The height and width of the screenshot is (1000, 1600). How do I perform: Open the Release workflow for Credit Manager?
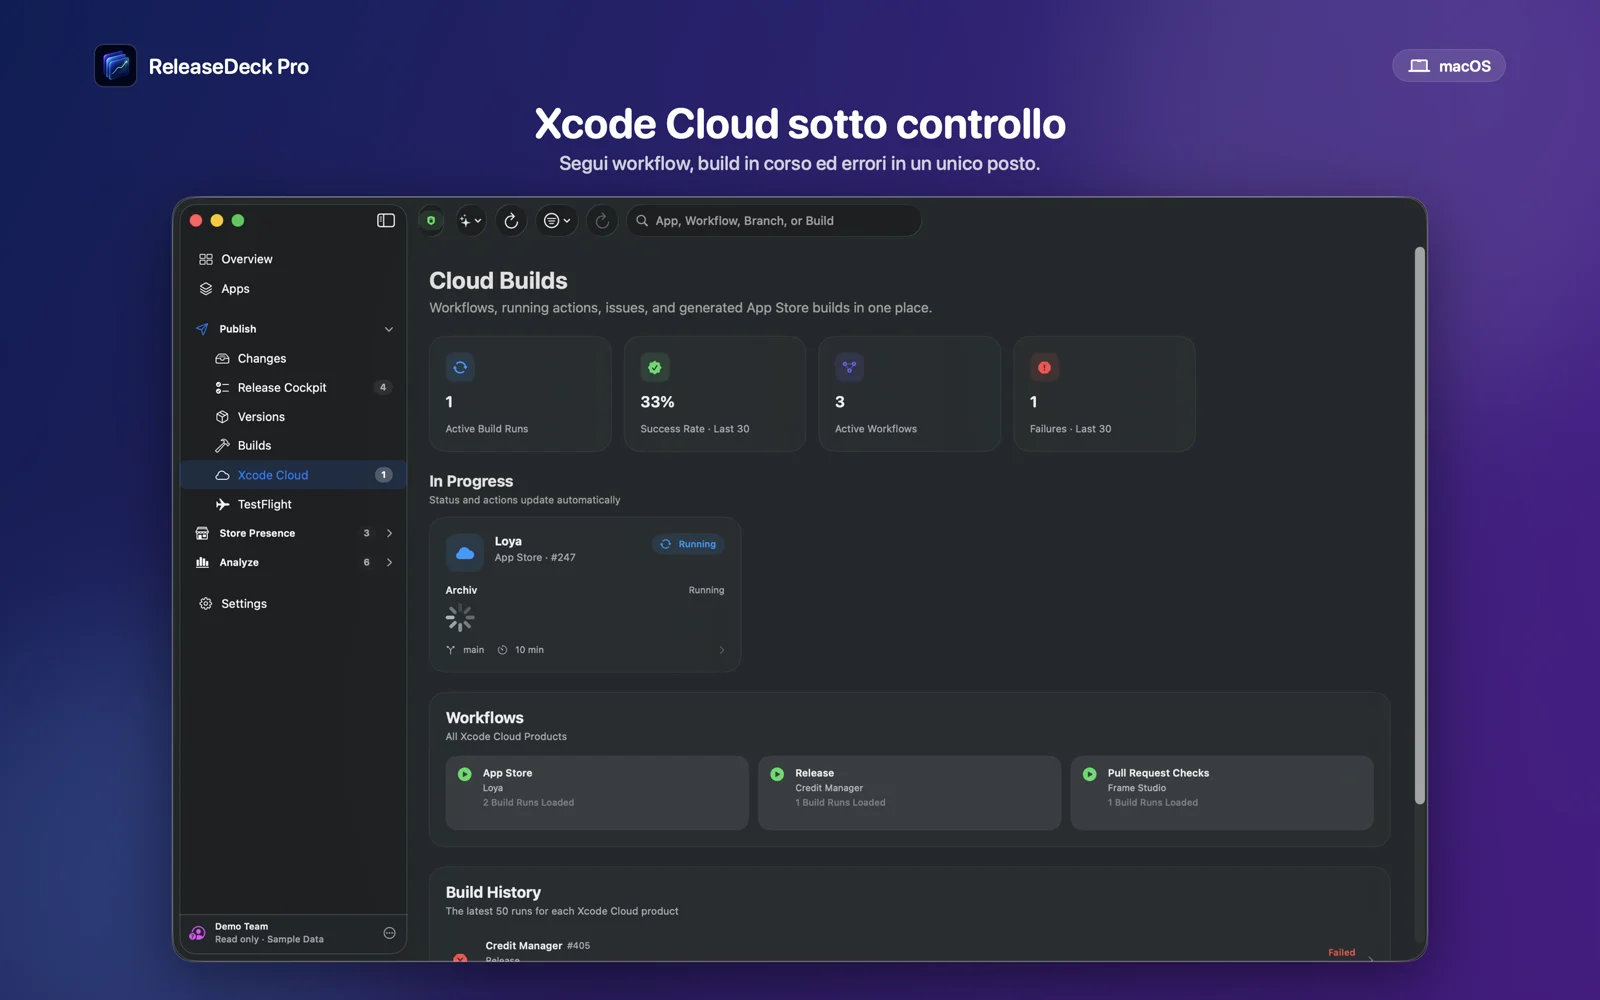909,793
